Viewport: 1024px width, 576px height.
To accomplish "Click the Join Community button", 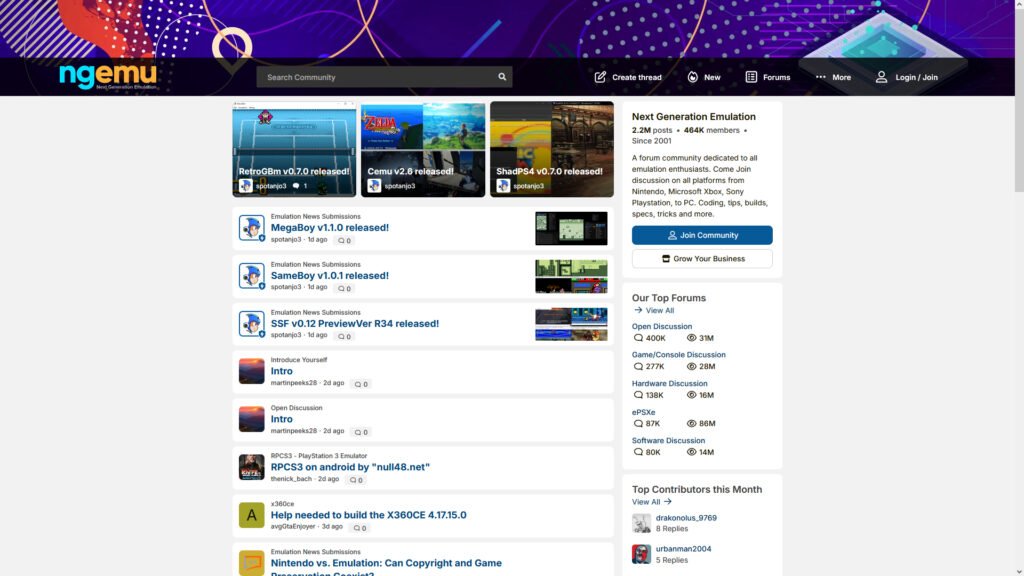I will pyautogui.click(x=702, y=235).
